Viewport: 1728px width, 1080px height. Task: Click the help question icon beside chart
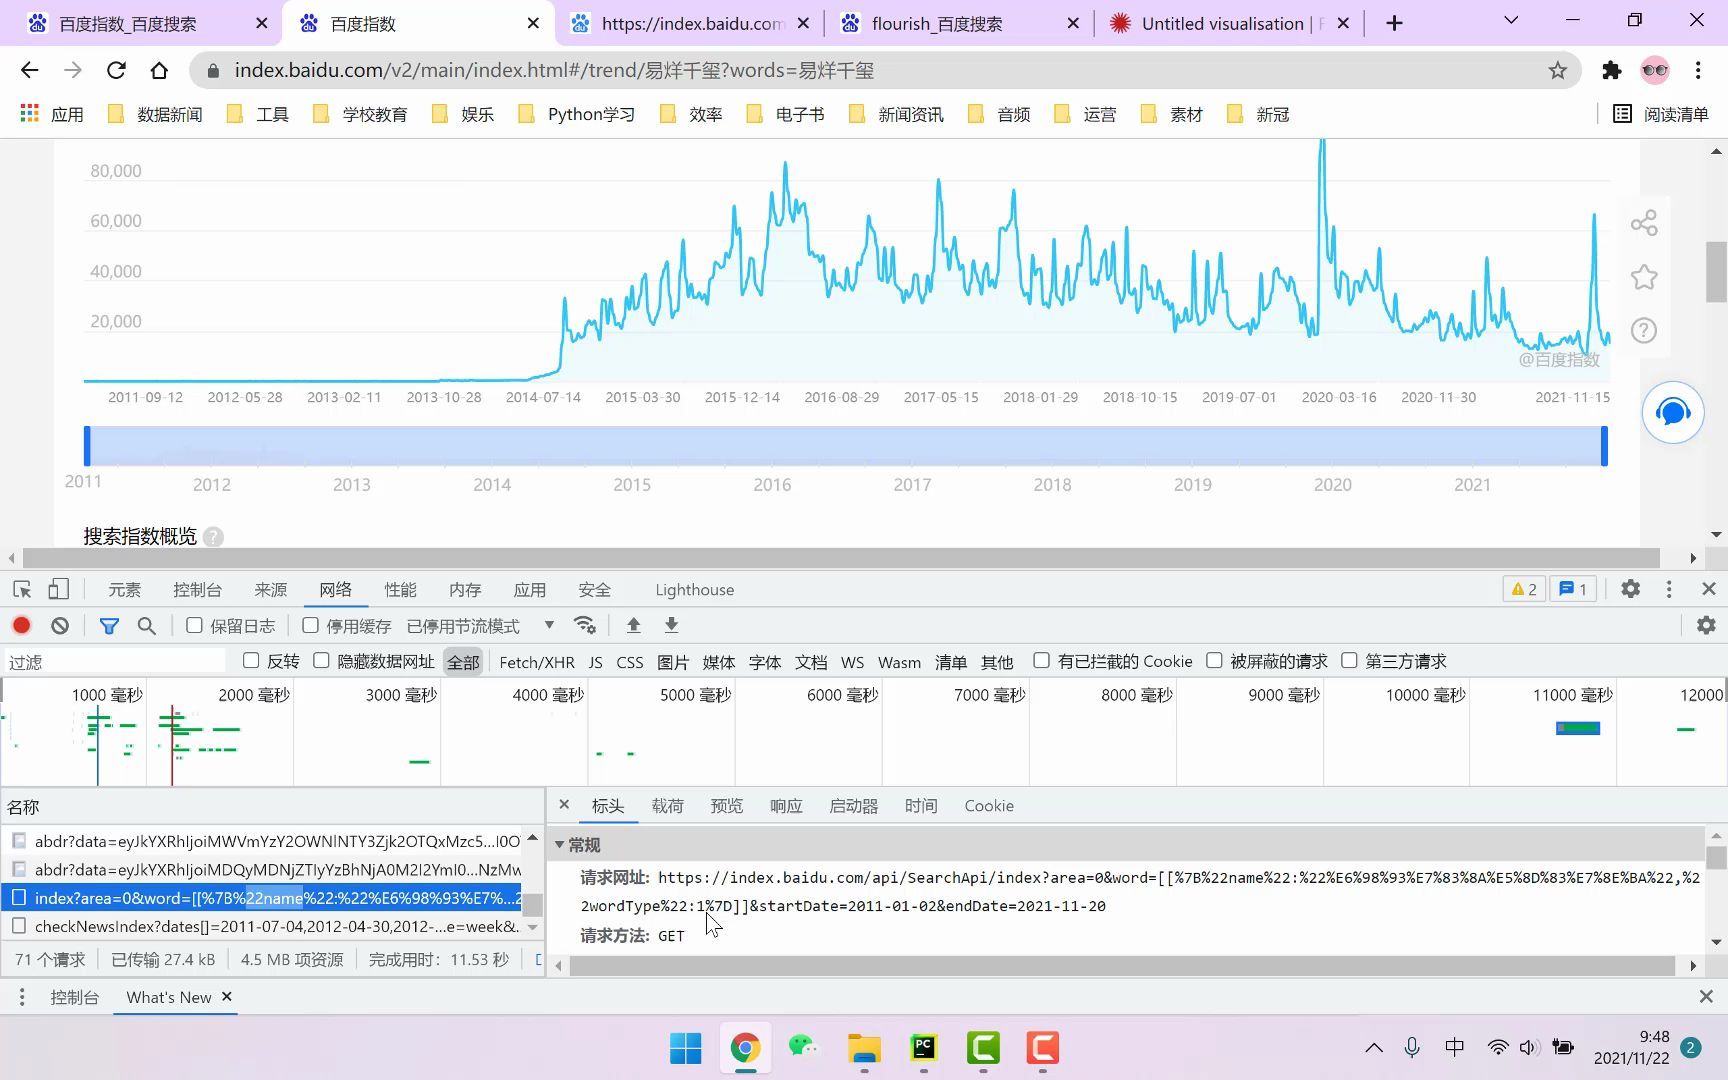pyautogui.click(x=1644, y=330)
